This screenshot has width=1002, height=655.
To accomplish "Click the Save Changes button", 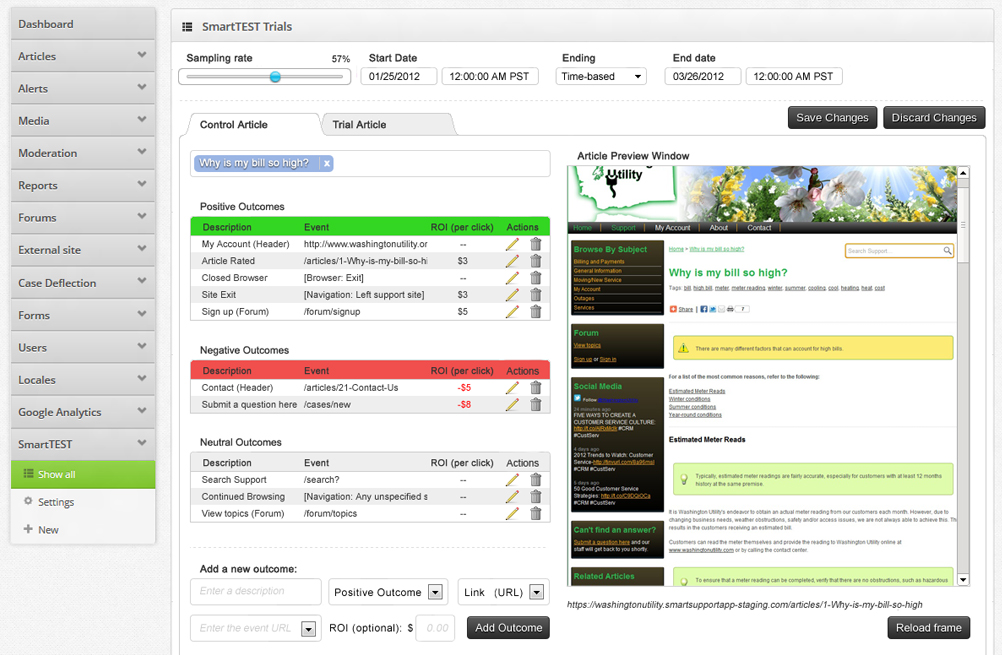I will pyautogui.click(x=832, y=117).
